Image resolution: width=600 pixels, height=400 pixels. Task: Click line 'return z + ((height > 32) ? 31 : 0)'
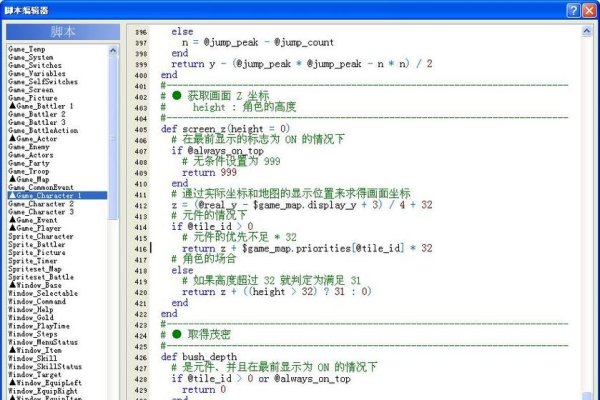(x=277, y=292)
